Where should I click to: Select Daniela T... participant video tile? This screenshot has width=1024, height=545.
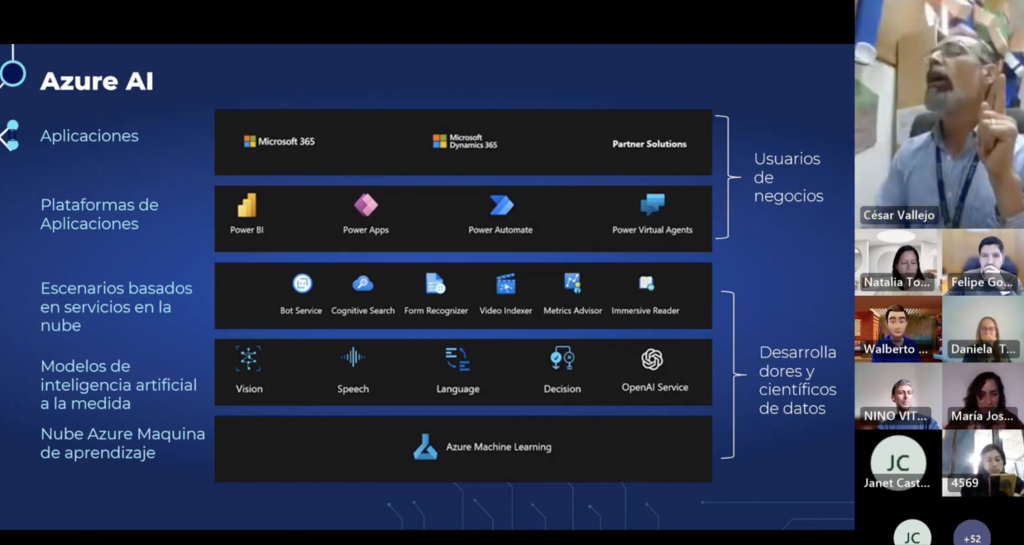coord(983,328)
